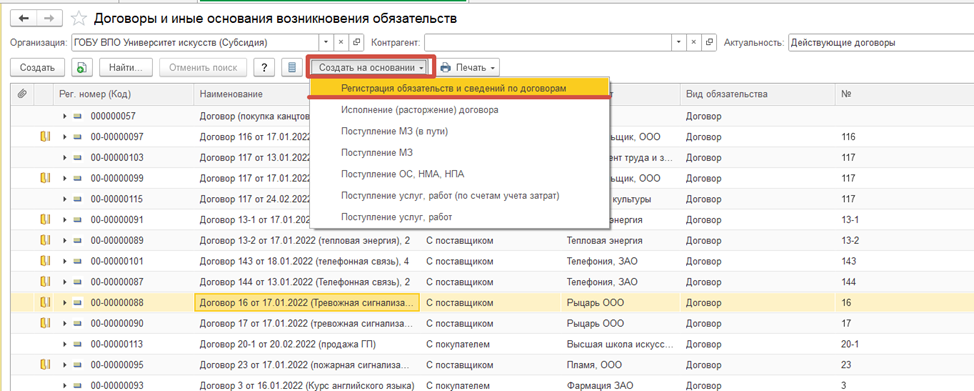Click the printer icon on the Печать button

pos(446,67)
